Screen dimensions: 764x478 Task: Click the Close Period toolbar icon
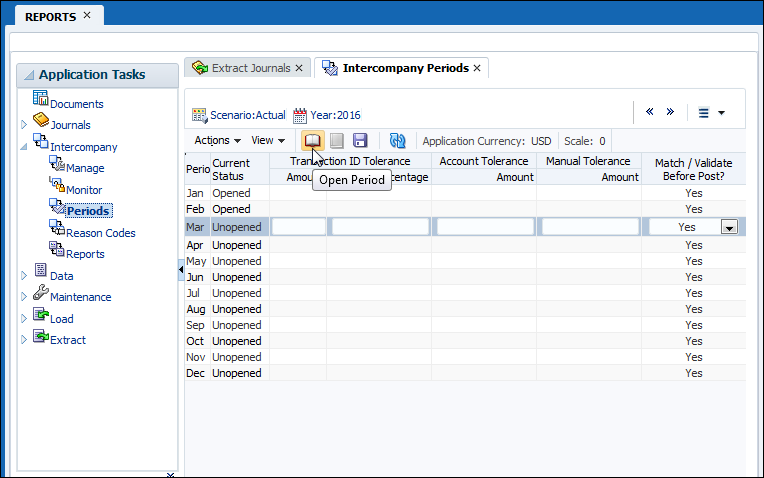(x=337, y=141)
